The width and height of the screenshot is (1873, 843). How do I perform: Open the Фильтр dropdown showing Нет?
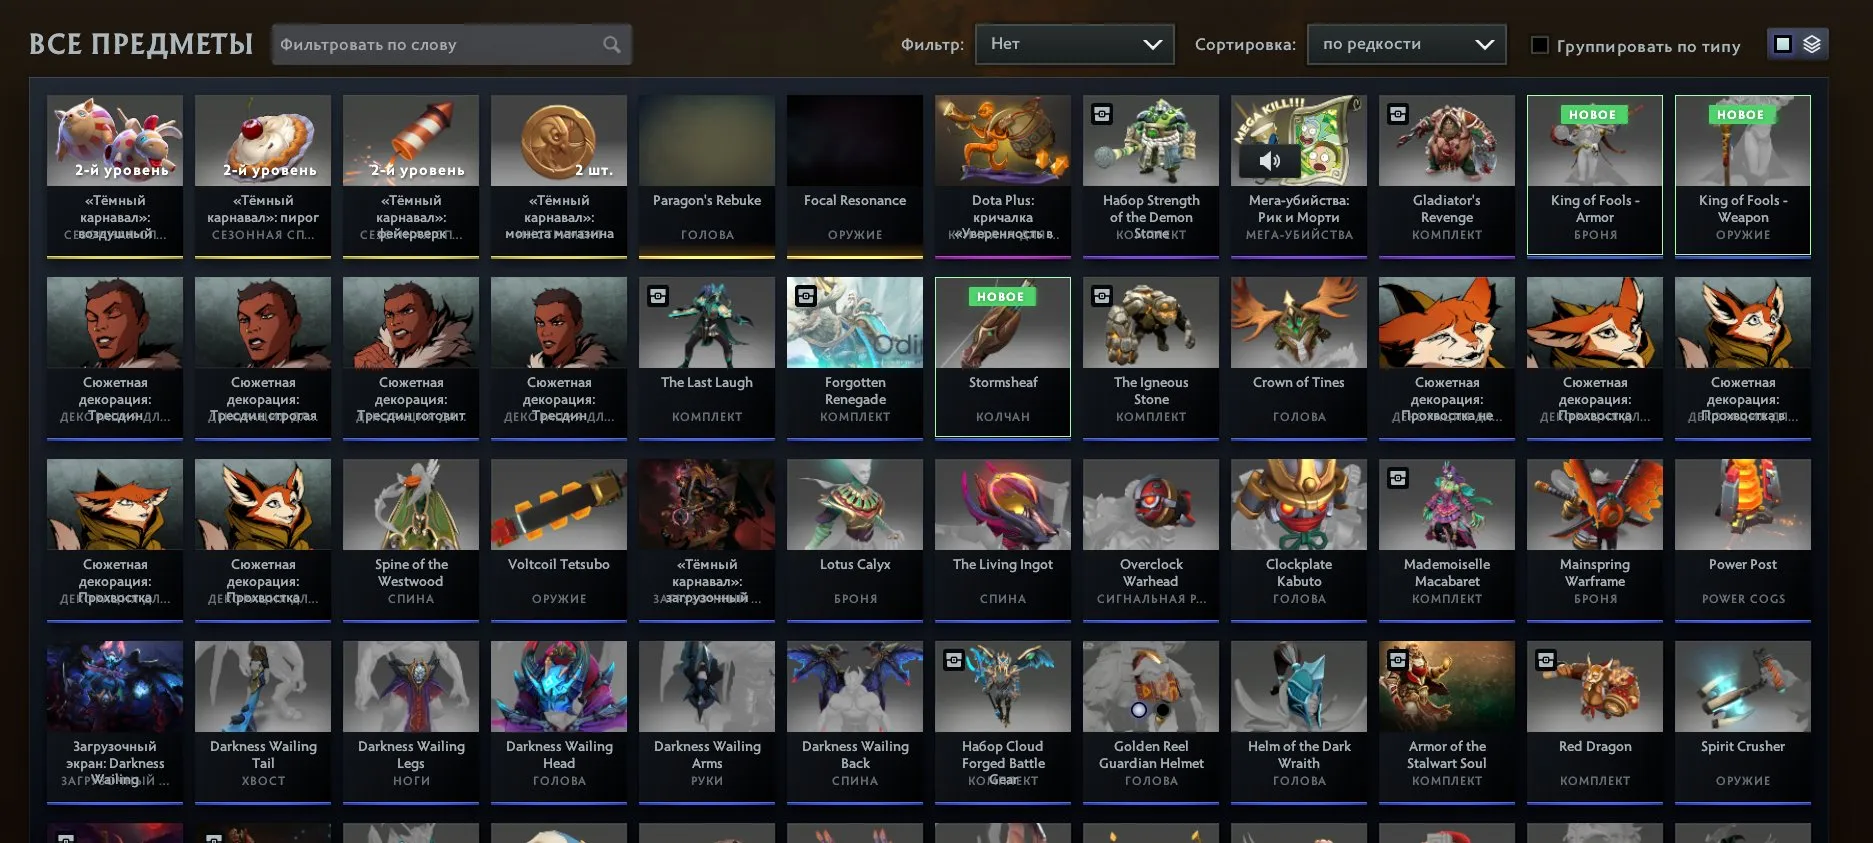pos(1074,44)
